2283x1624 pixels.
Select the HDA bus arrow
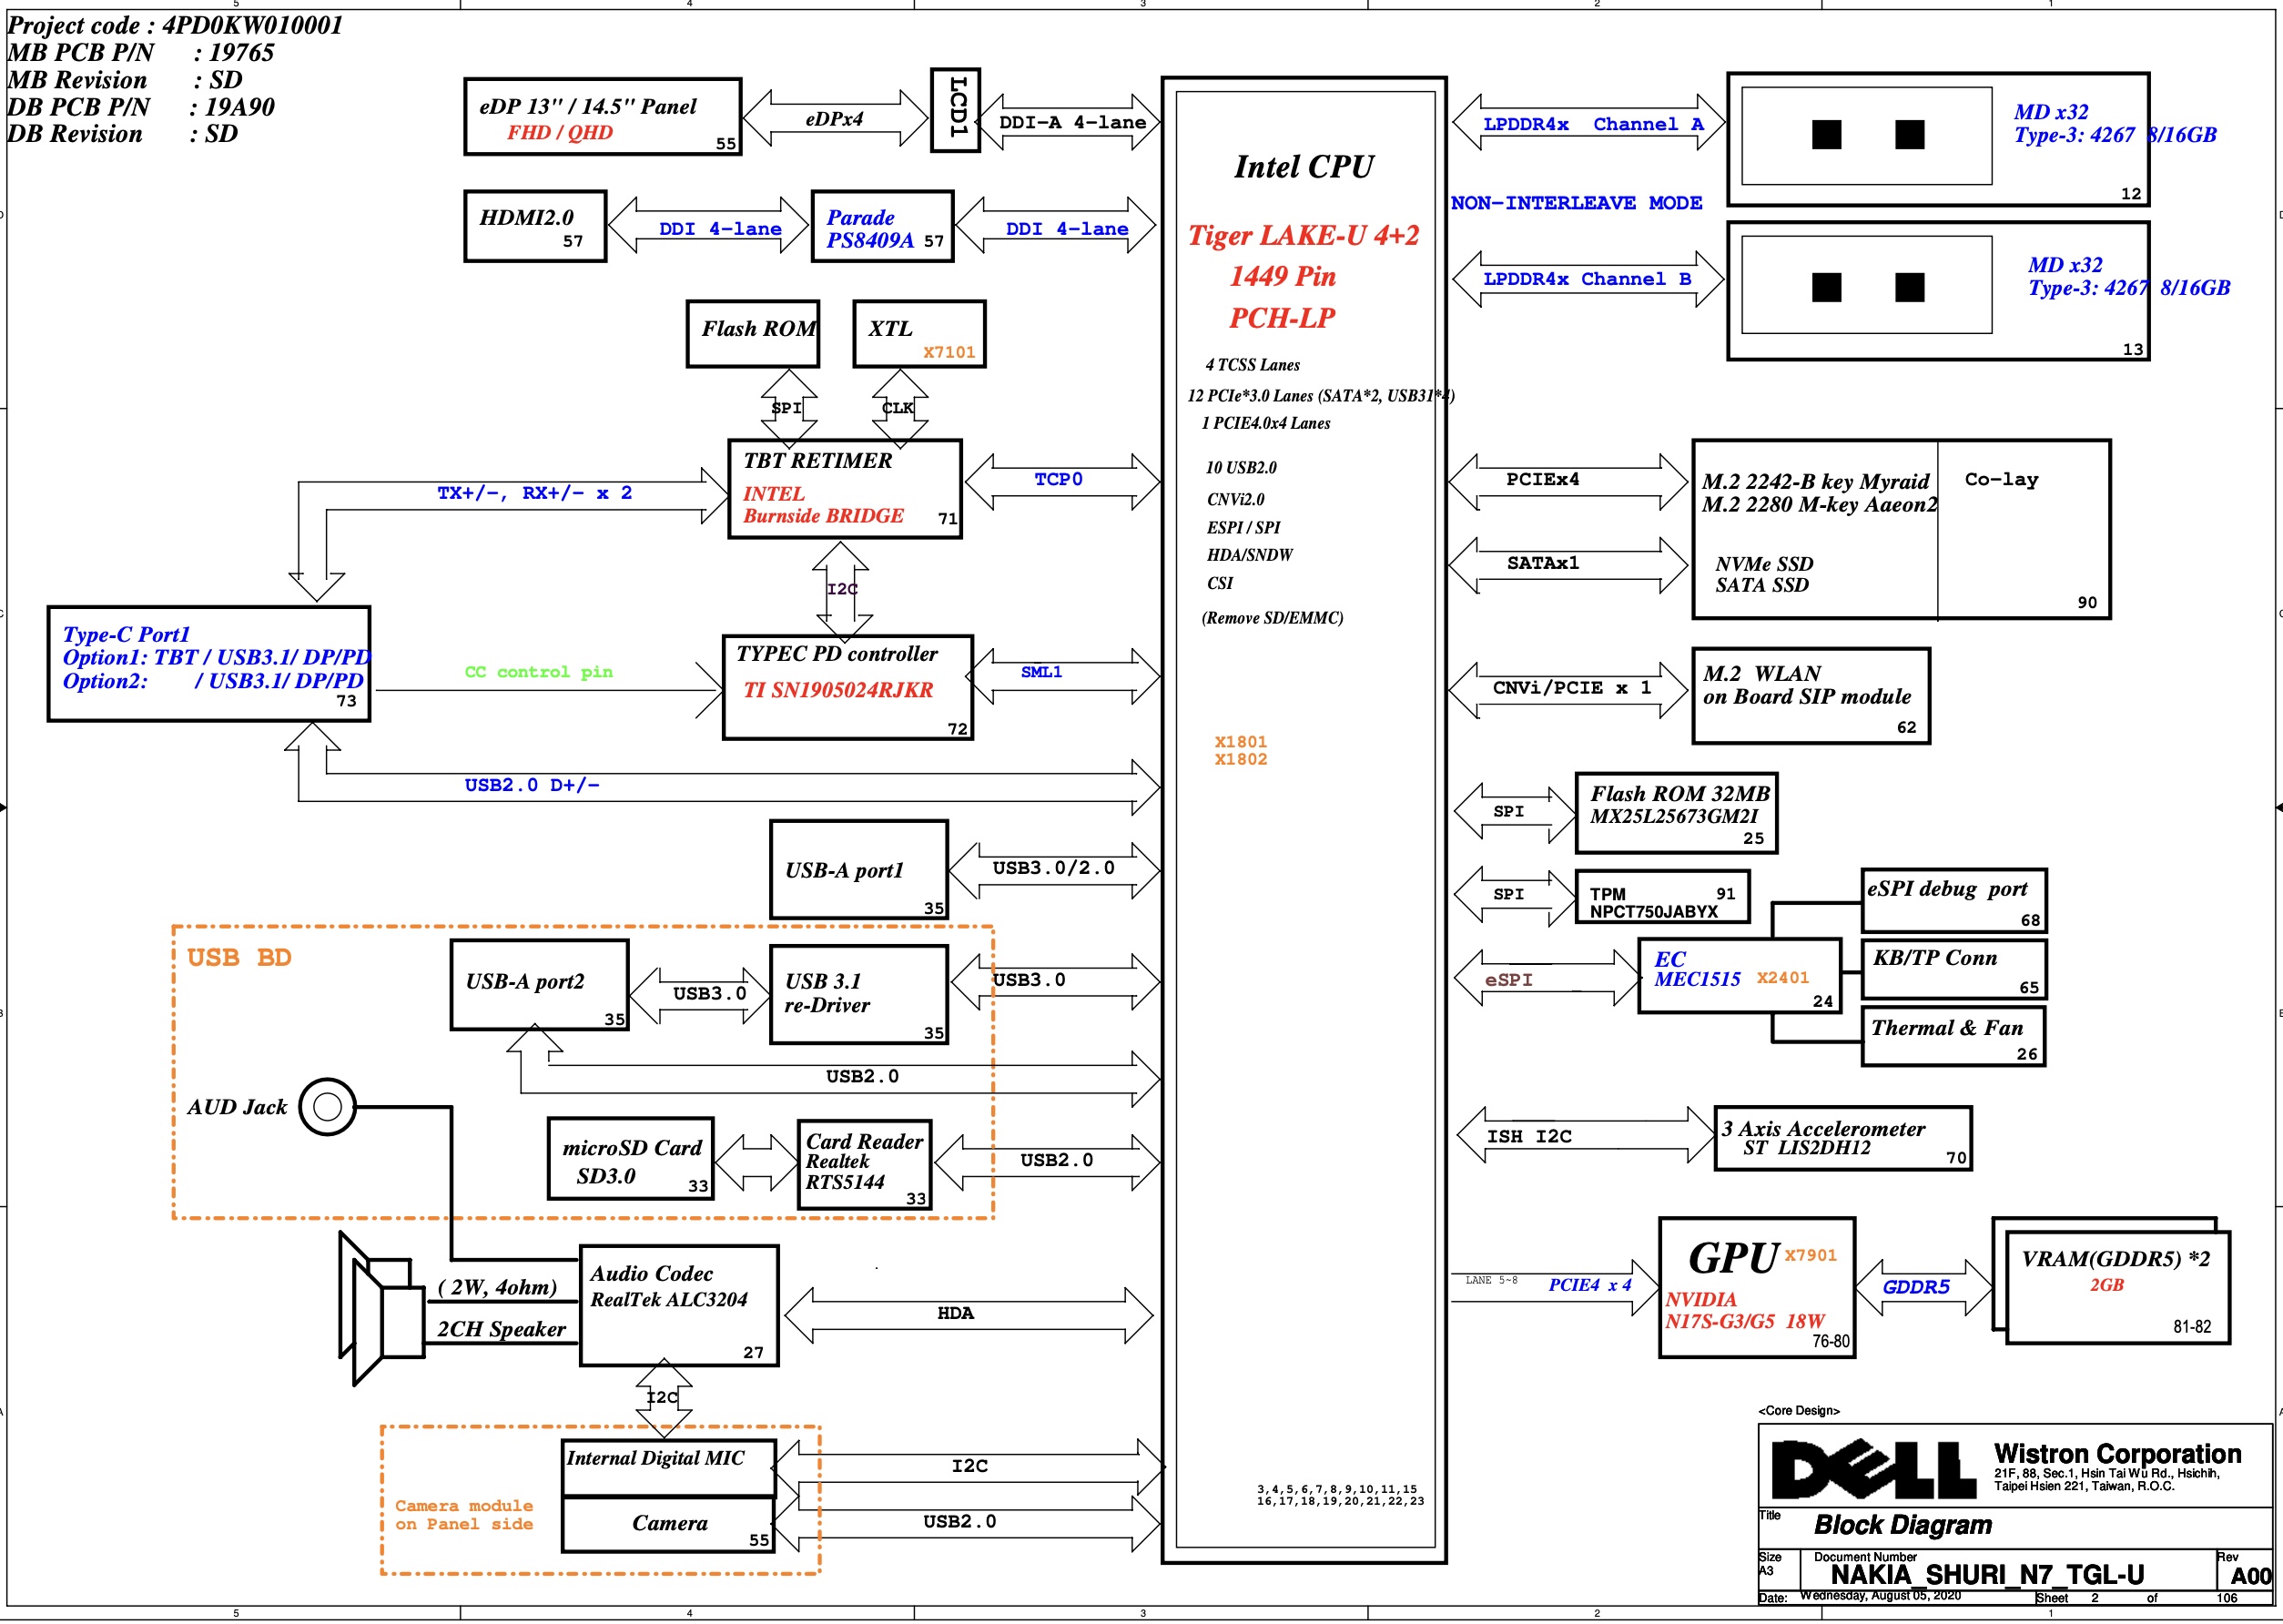pyautogui.click(x=968, y=1314)
